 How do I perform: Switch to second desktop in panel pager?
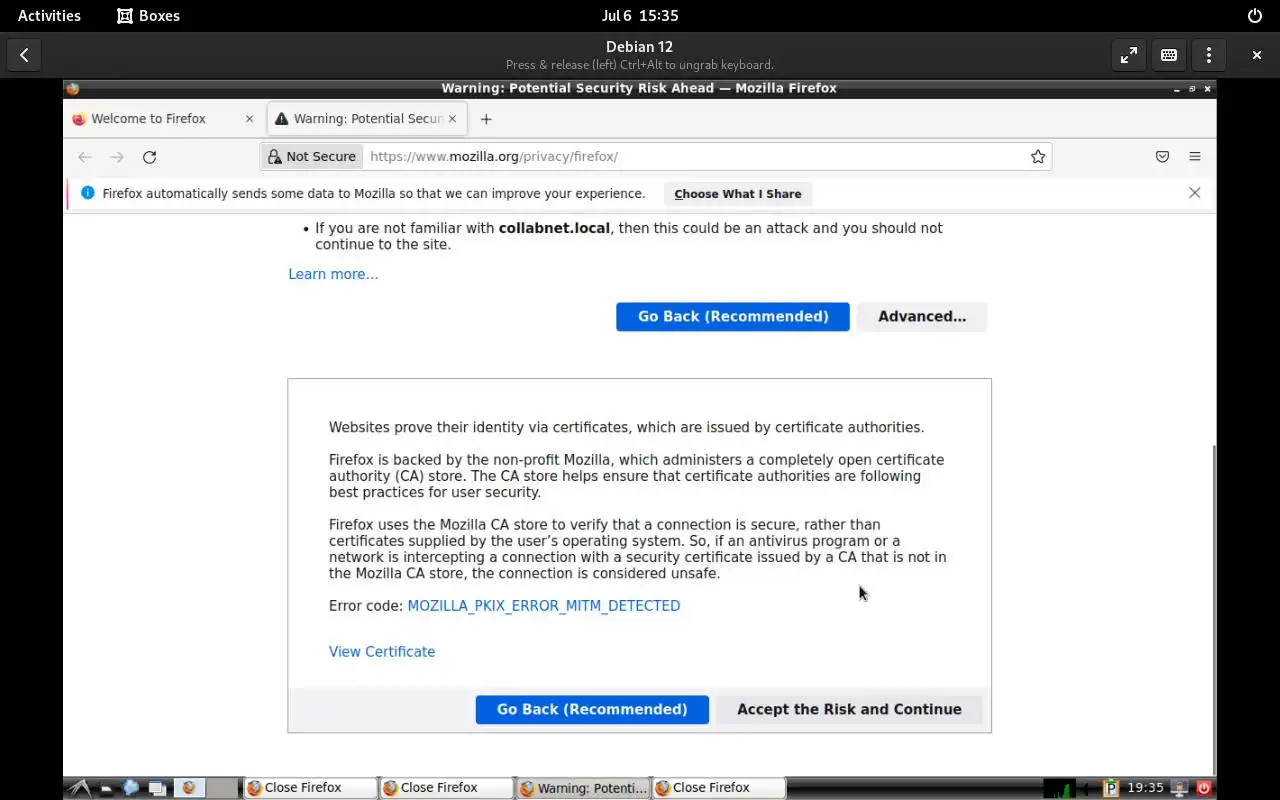tap(223, 788)
